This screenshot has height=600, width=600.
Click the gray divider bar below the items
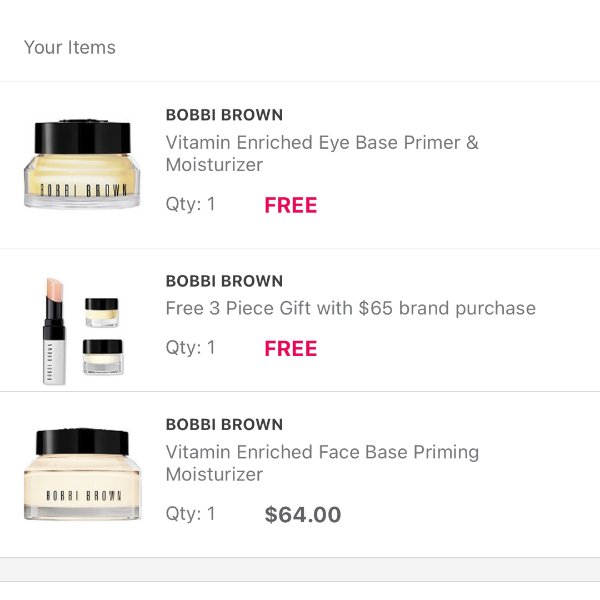tap(300, 570)
